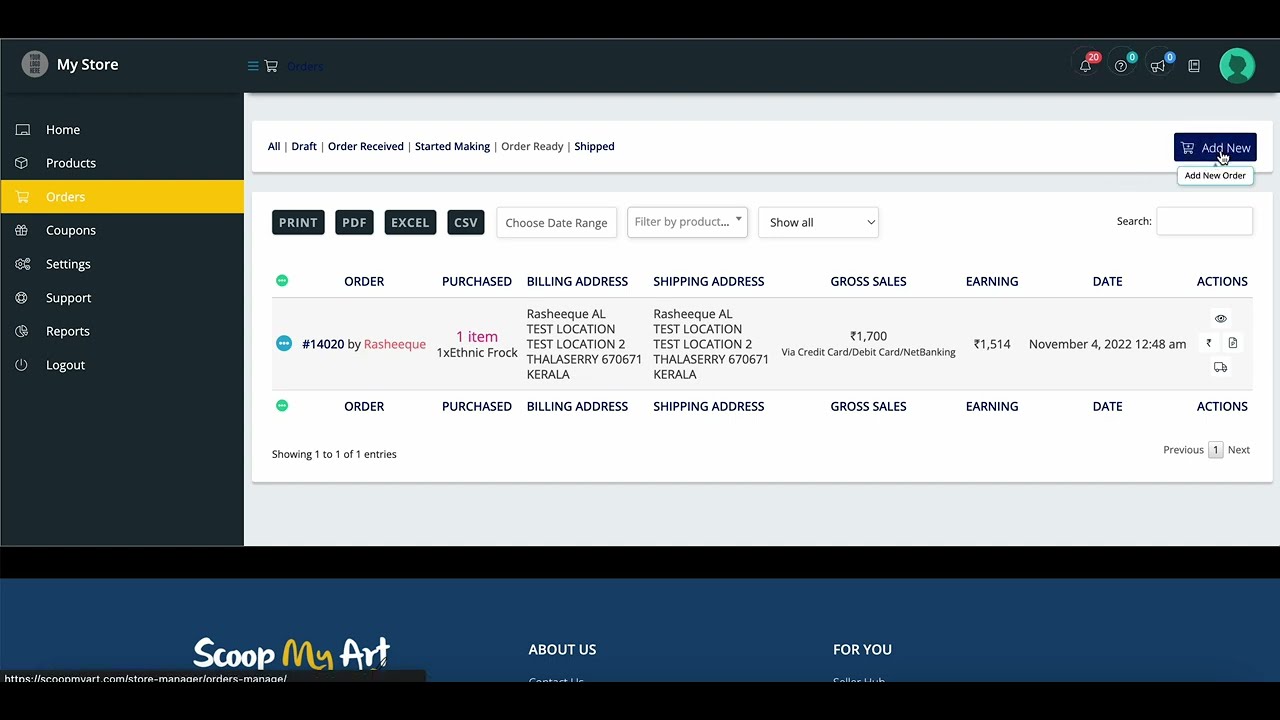Image resolution: width=1280 pixels, height=720 pixels.
Task: Filter orders by All status
Action: point(274,146)
